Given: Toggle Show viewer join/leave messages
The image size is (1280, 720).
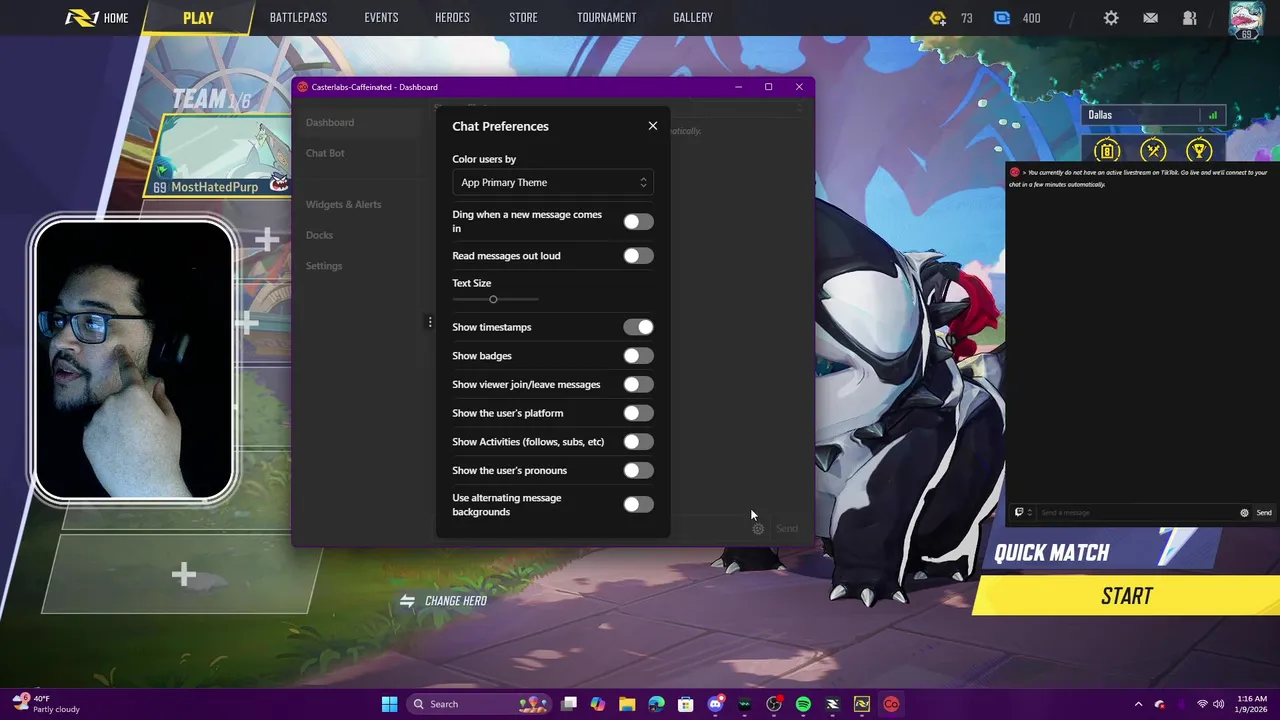Looking at the screenshot, I should [x=638, y=384].
